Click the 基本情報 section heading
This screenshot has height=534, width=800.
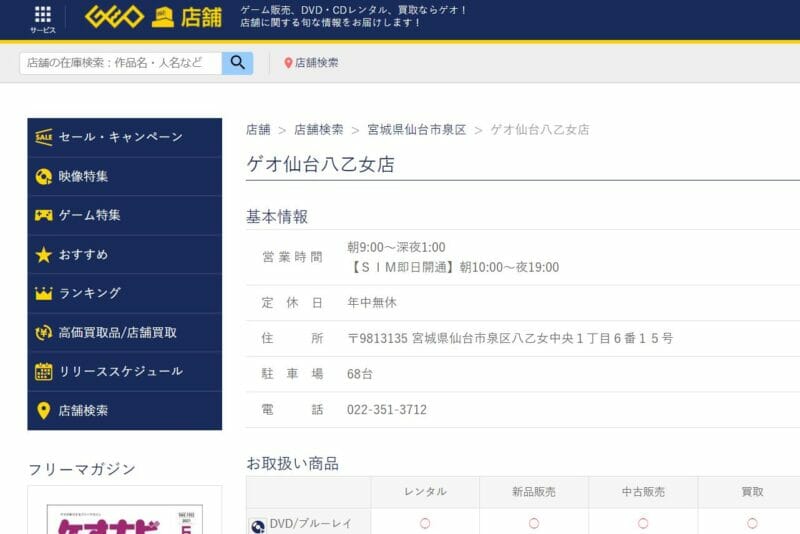point(277,217)
